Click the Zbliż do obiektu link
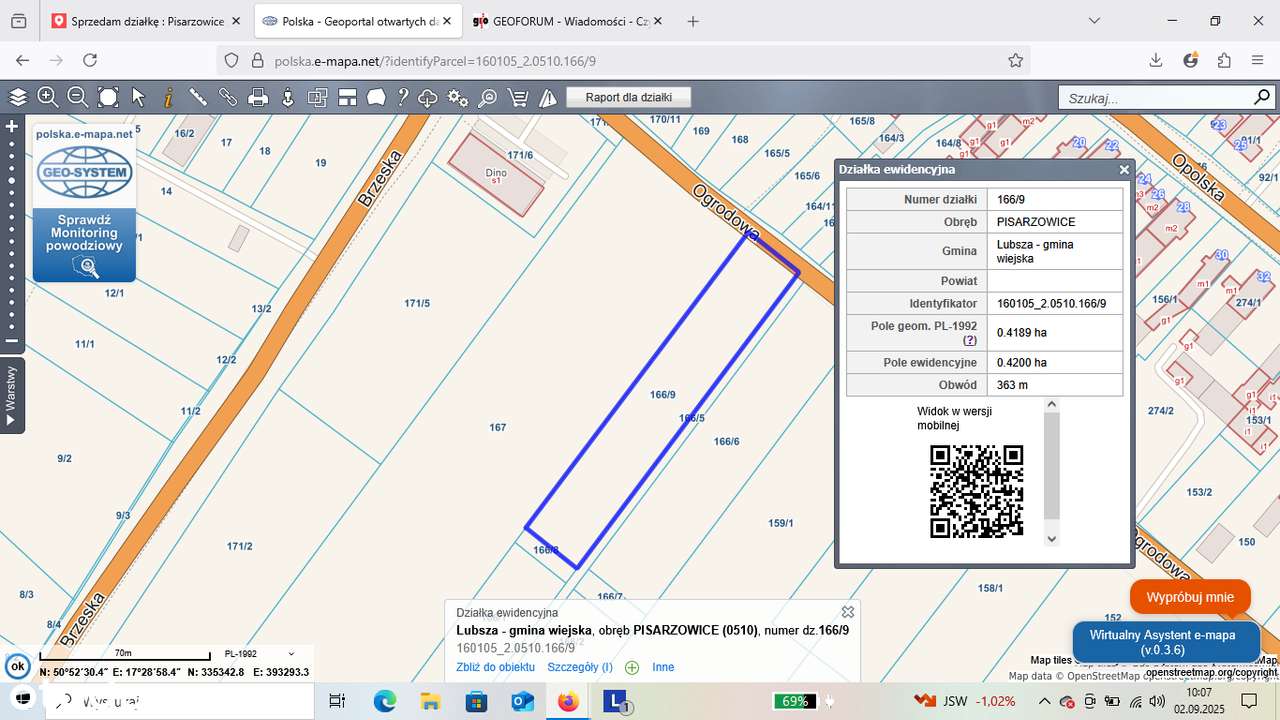The image size is (1280, 720). [x=496, y=667]
